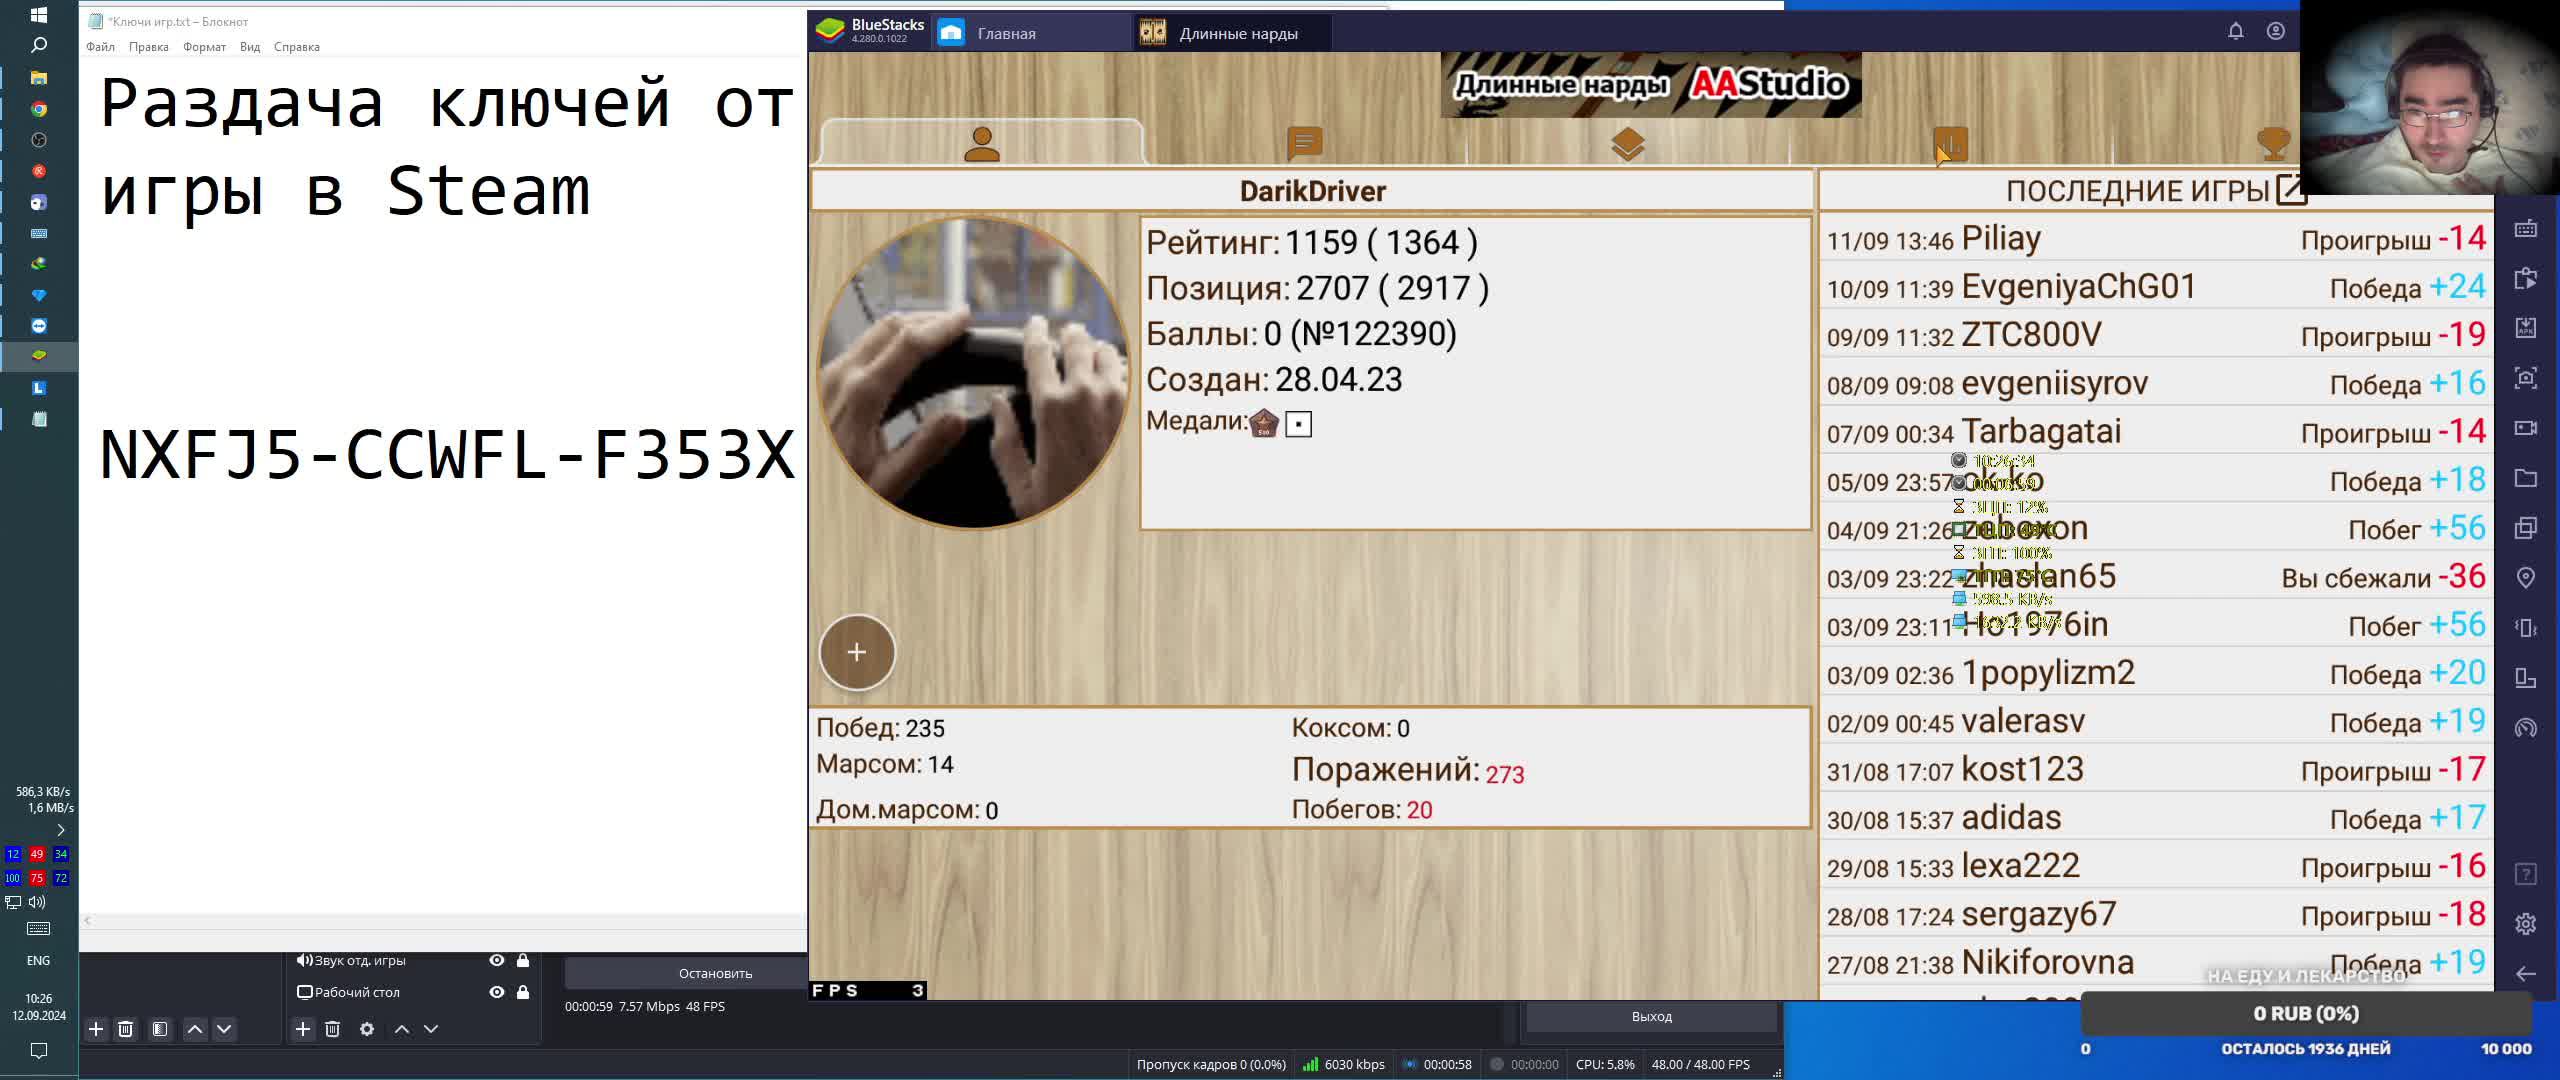Screen dimensions: 2560x1080
Task: Open the profile tab icon
Action: coord(981,144)
